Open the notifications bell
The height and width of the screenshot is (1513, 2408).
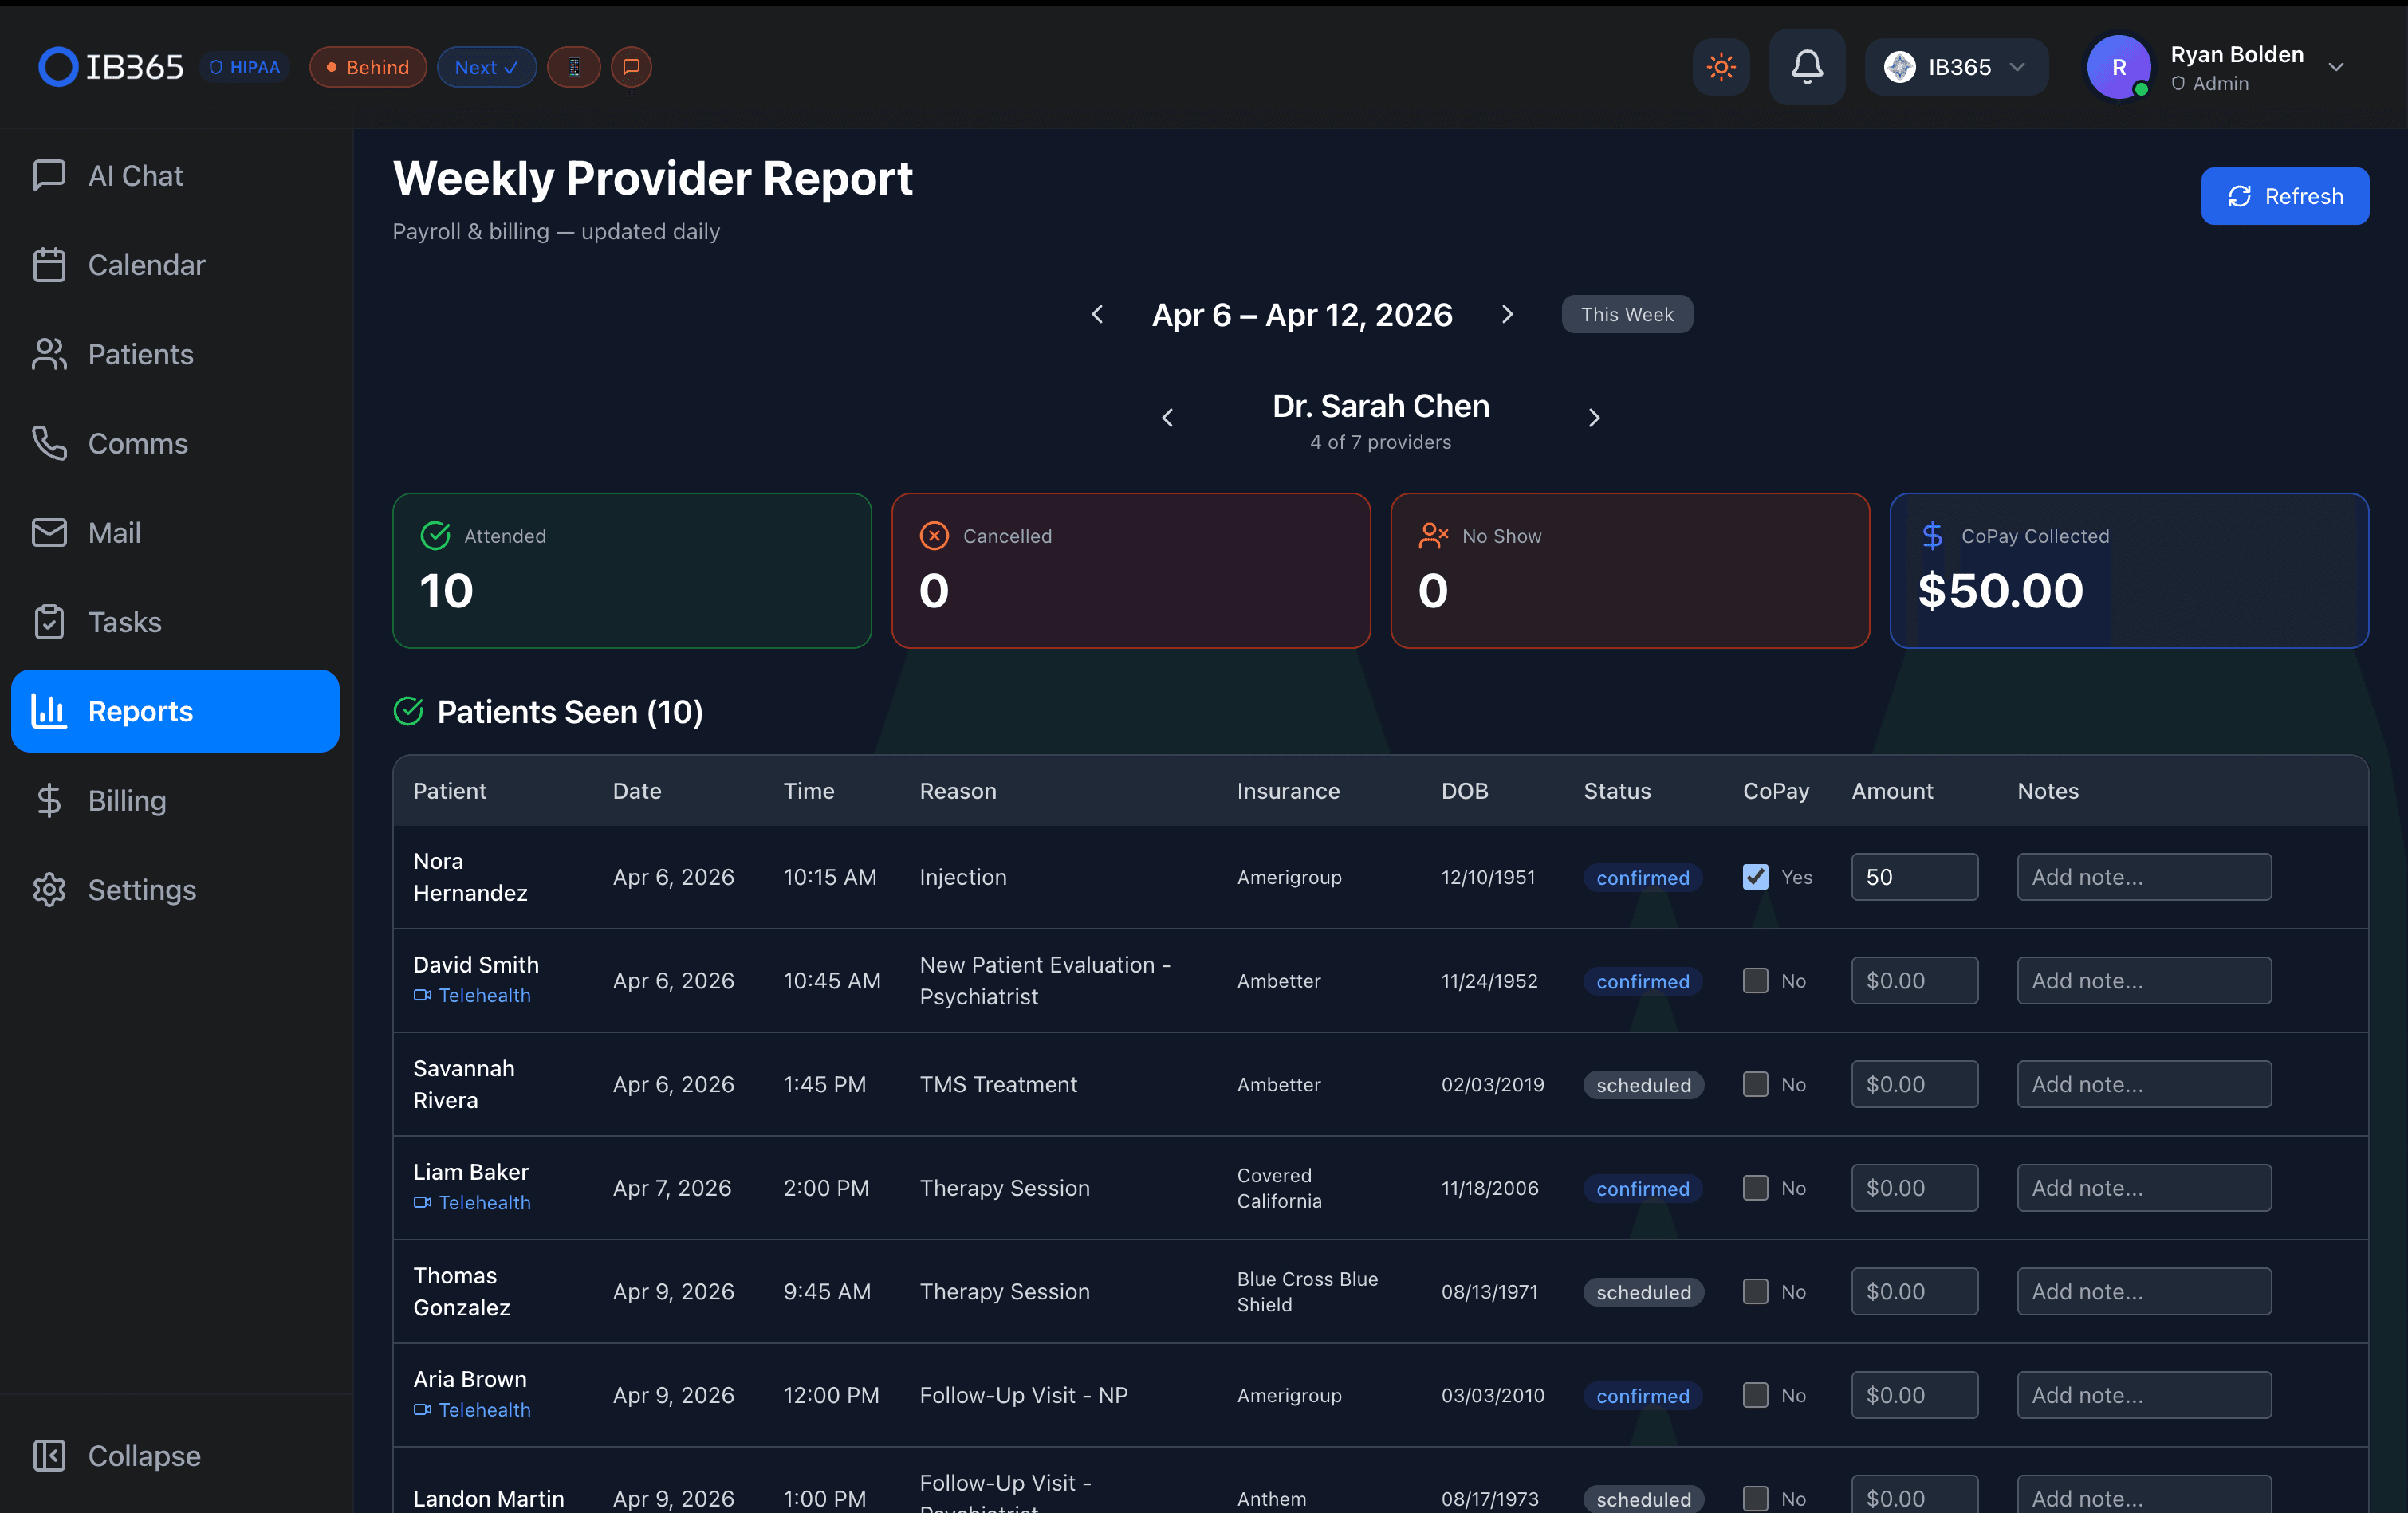click(1807, 67)
